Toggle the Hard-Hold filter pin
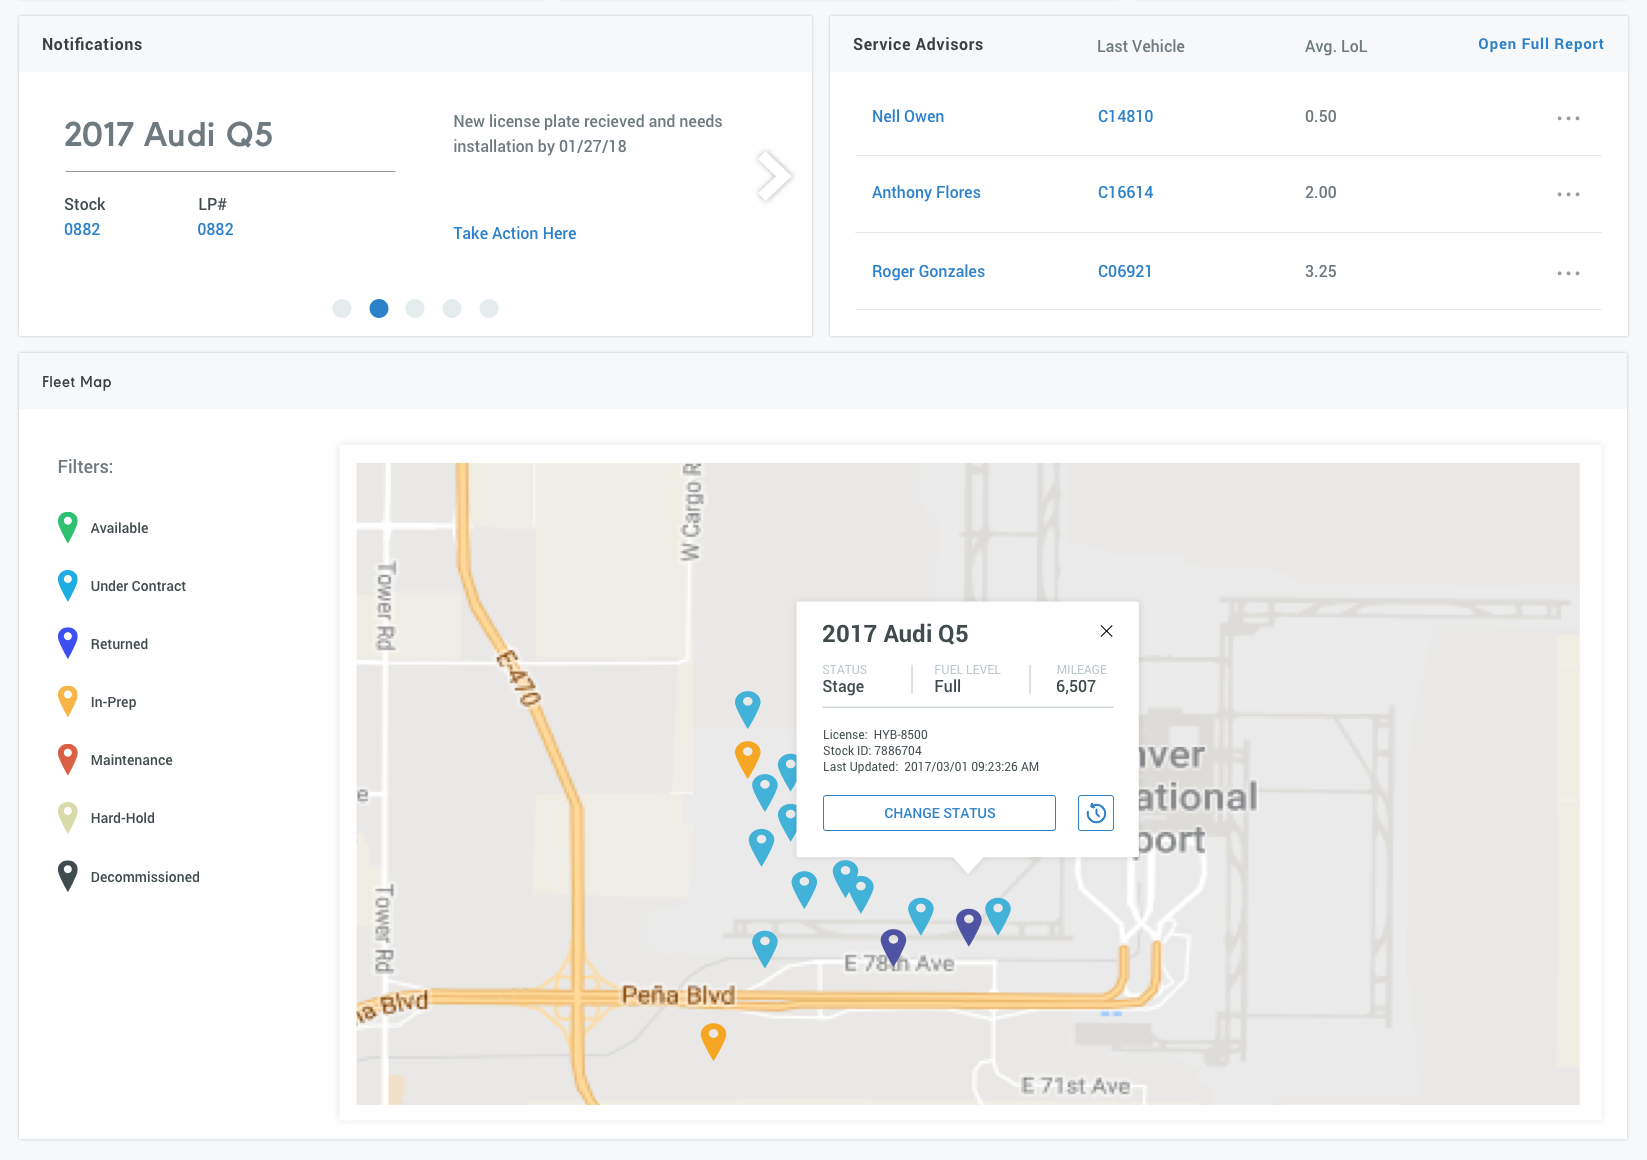 pyautogui.click(x=68, y=817)
